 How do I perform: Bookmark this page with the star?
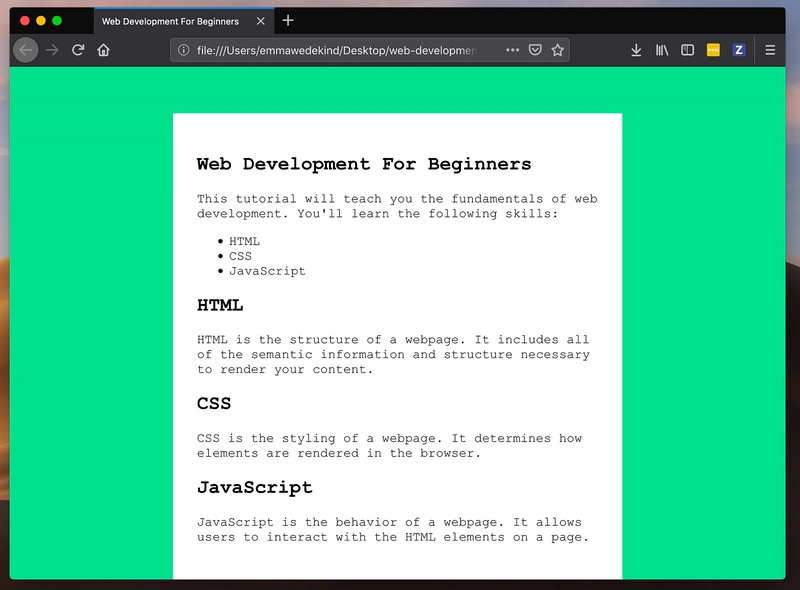pyautogui.click(x=558, y=50)
